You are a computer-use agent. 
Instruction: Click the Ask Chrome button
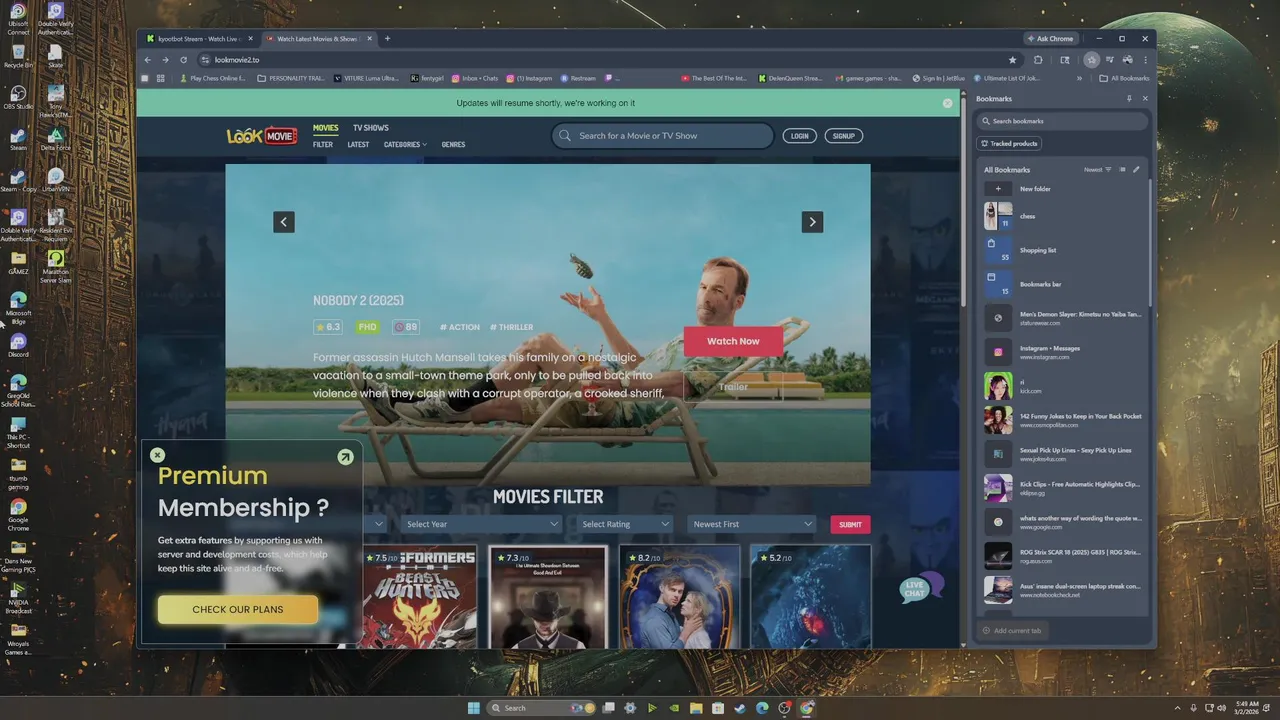point(1050,39)
